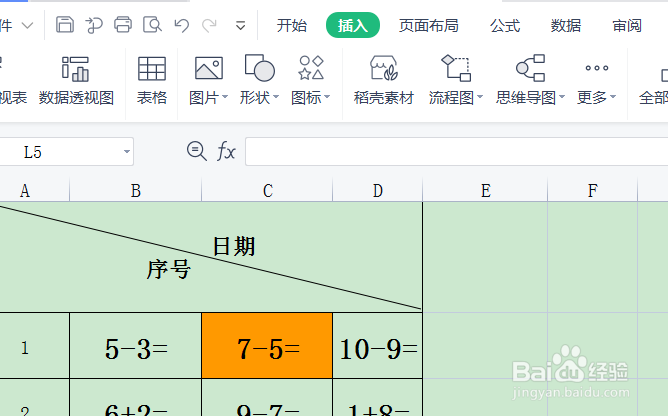Viewport: 668px width, 416px height.
Task: Select column A header
Action: (35, 190)
